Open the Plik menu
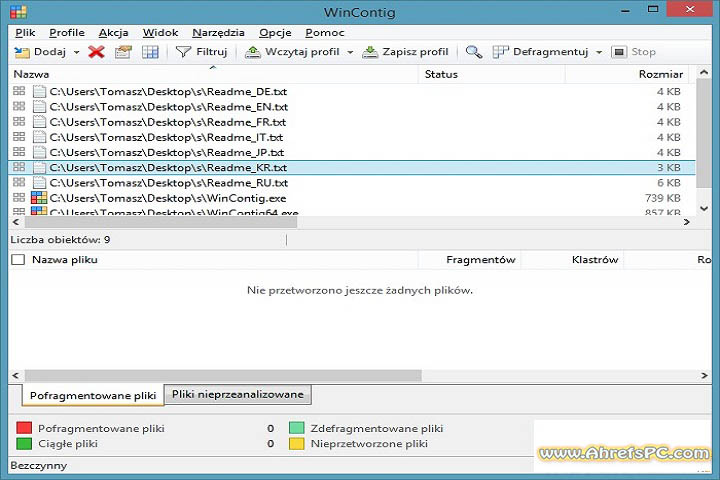 point(25,33)
